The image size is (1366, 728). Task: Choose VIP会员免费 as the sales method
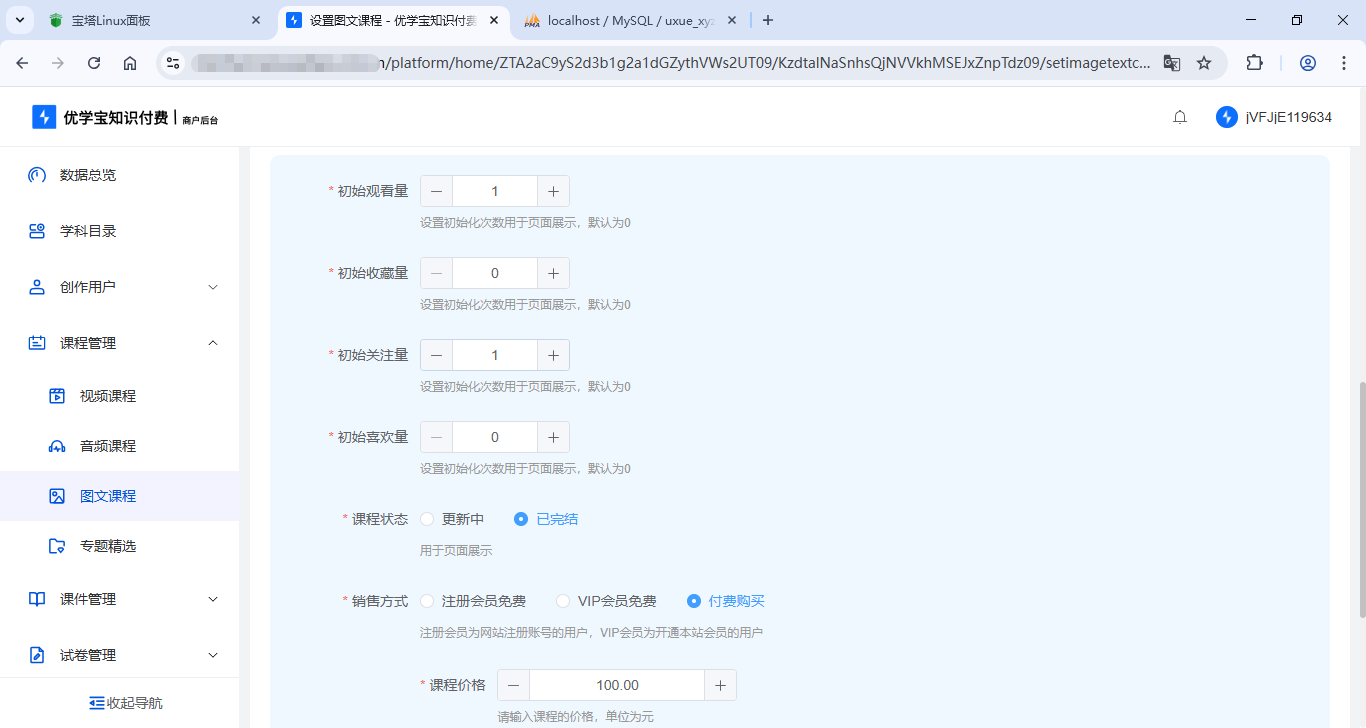[563, 600]
